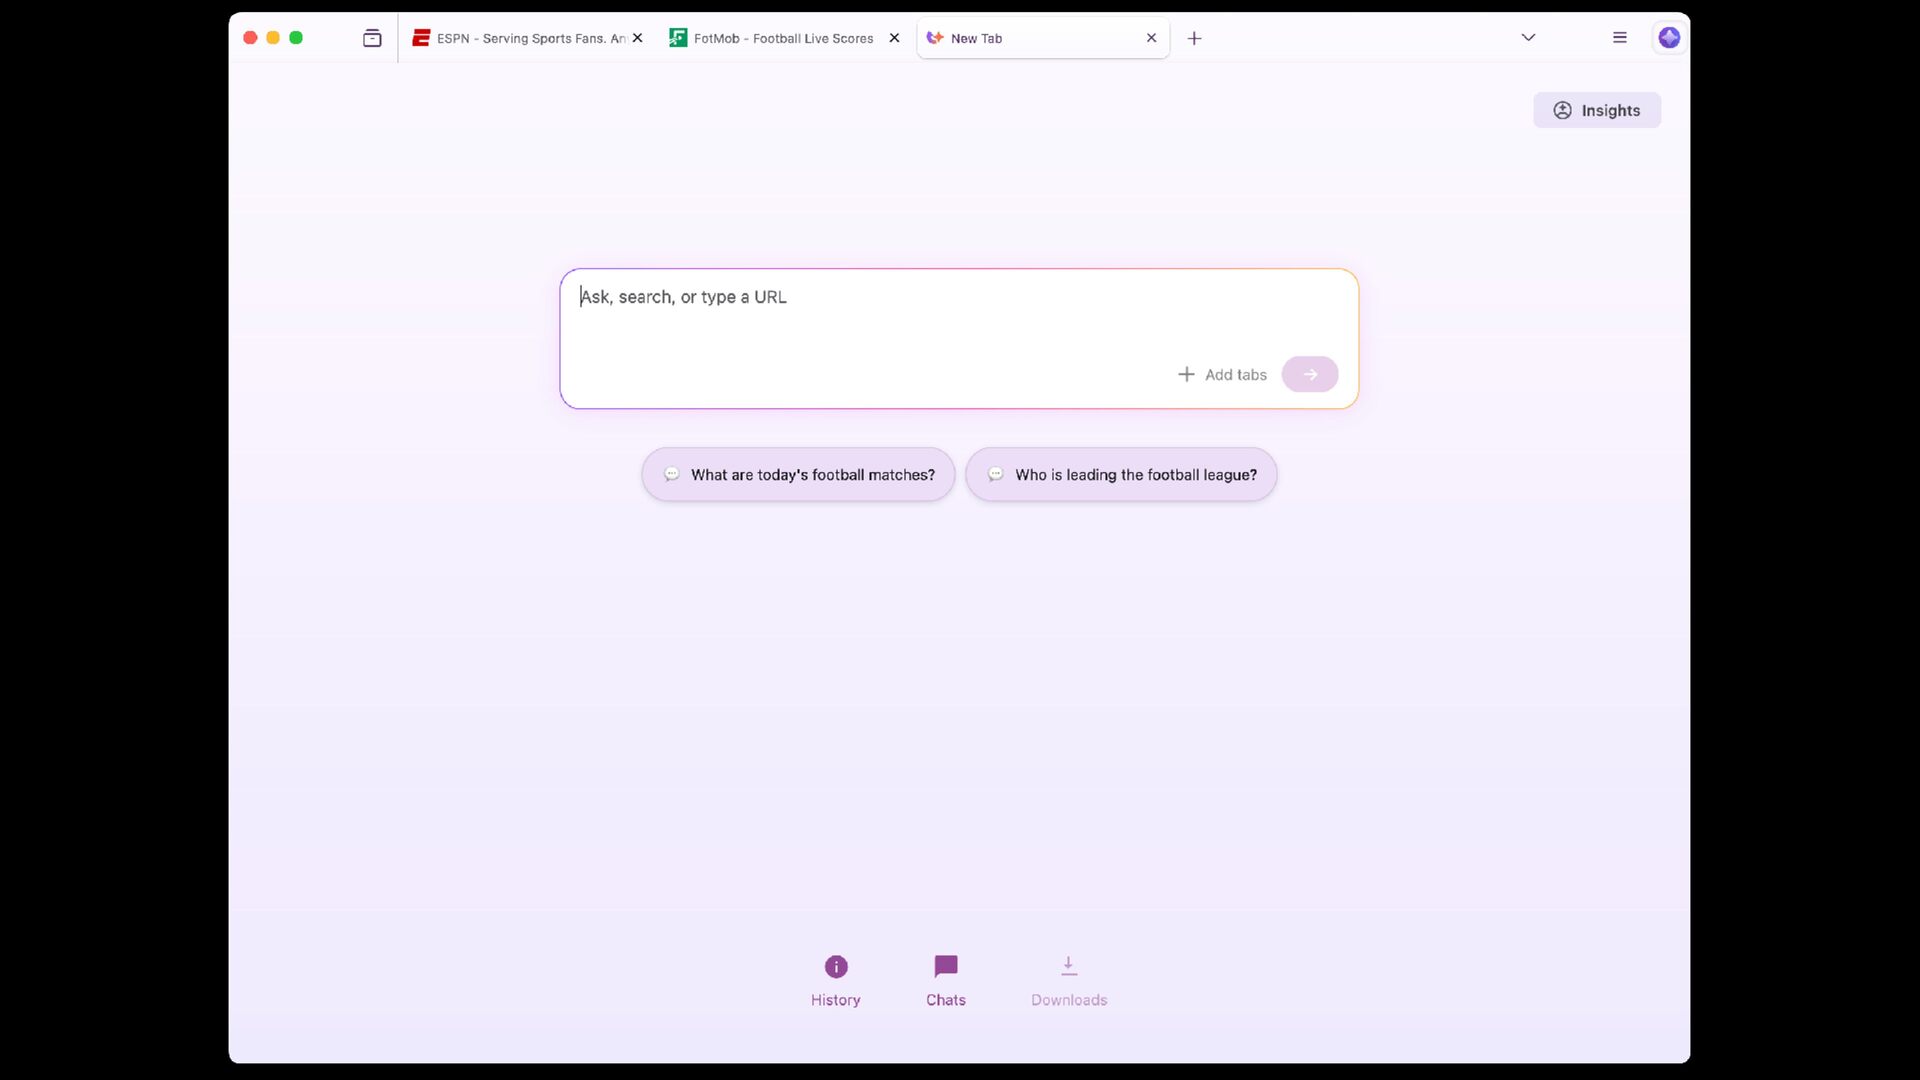The width and height of the screenshot is (1920, 1080).
Task: Open Chats from bottom shortcuts
Action: point(945,980)
